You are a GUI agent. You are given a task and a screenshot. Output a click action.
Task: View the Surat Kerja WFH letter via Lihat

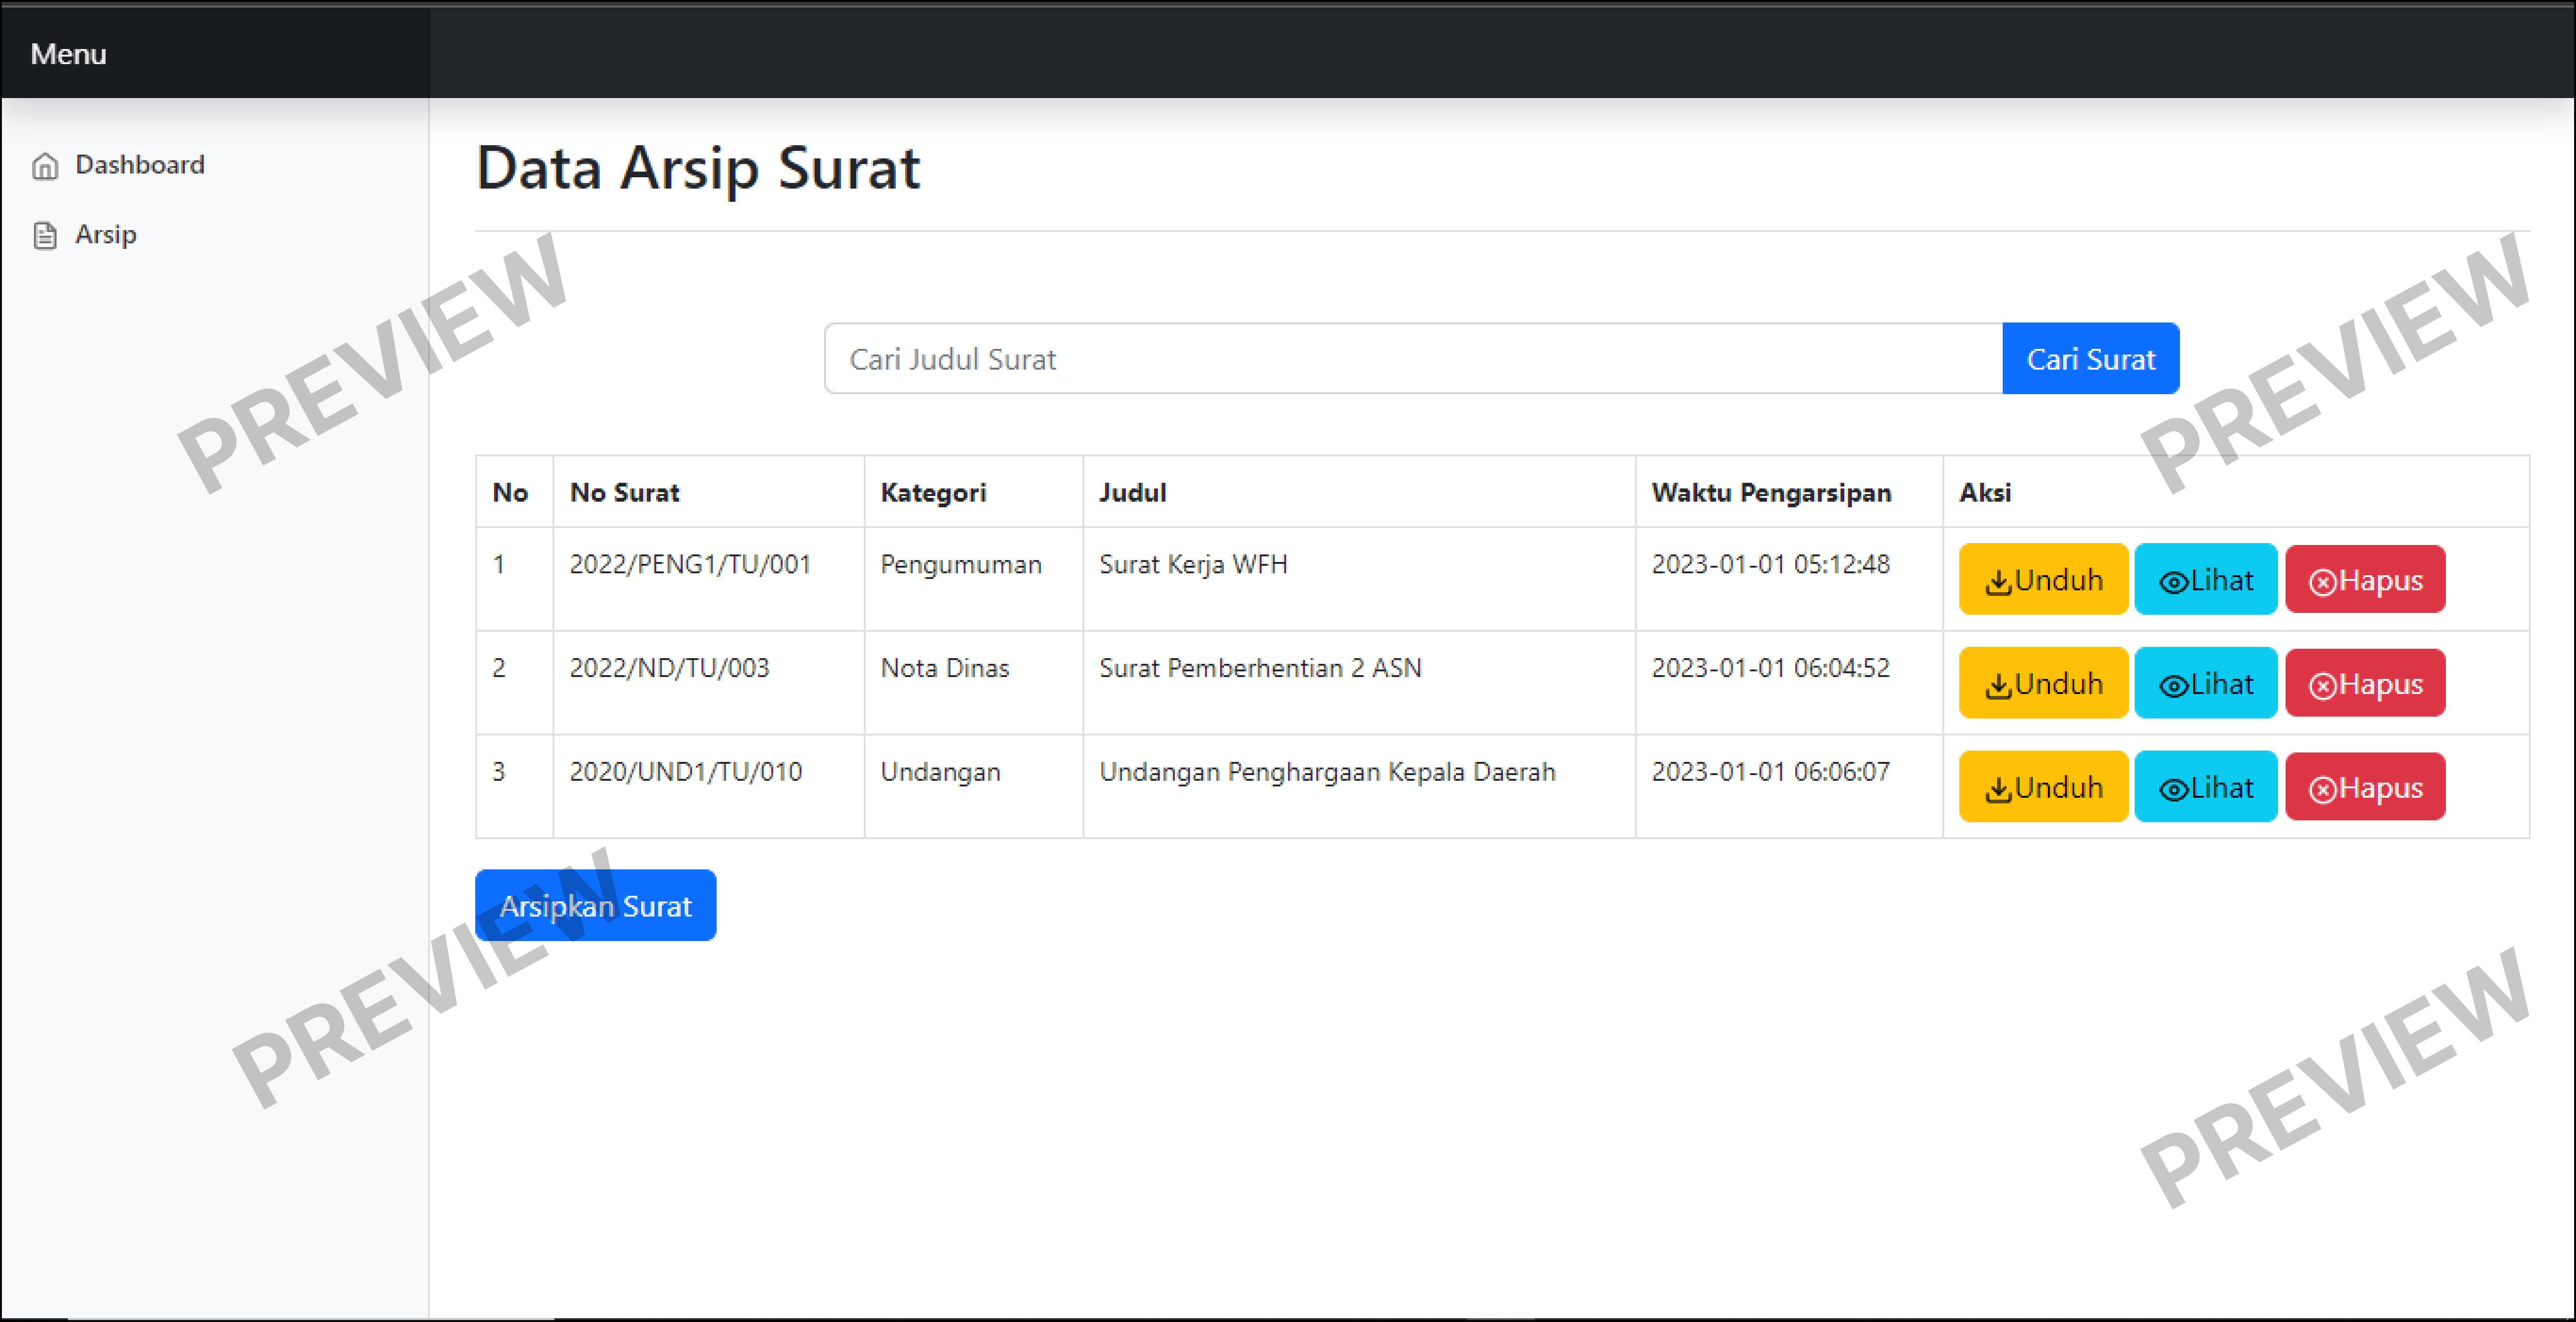(2205, 579)
